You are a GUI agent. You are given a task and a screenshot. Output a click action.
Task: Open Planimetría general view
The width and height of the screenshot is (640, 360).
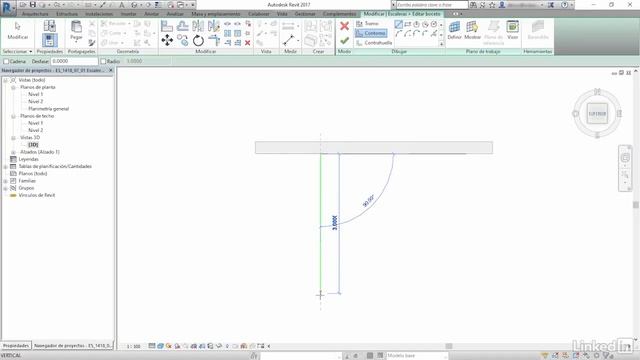click(49, 109)
